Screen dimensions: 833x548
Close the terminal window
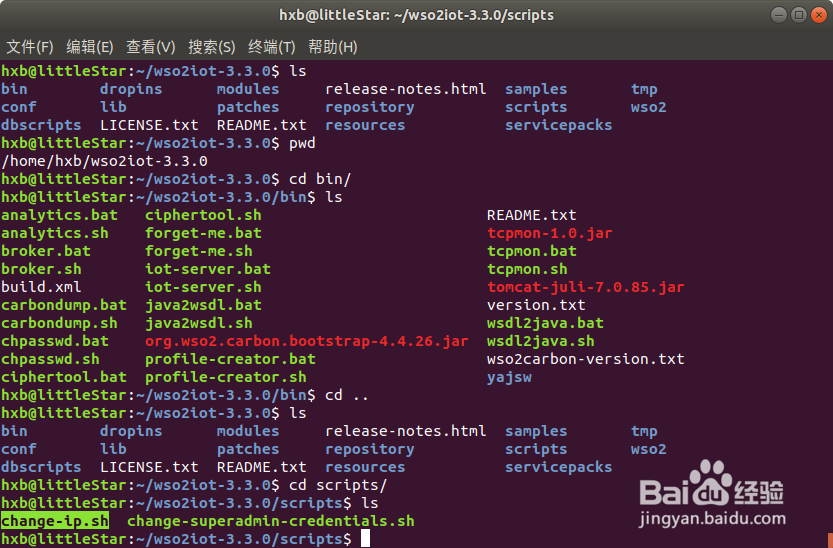[819, 15]
